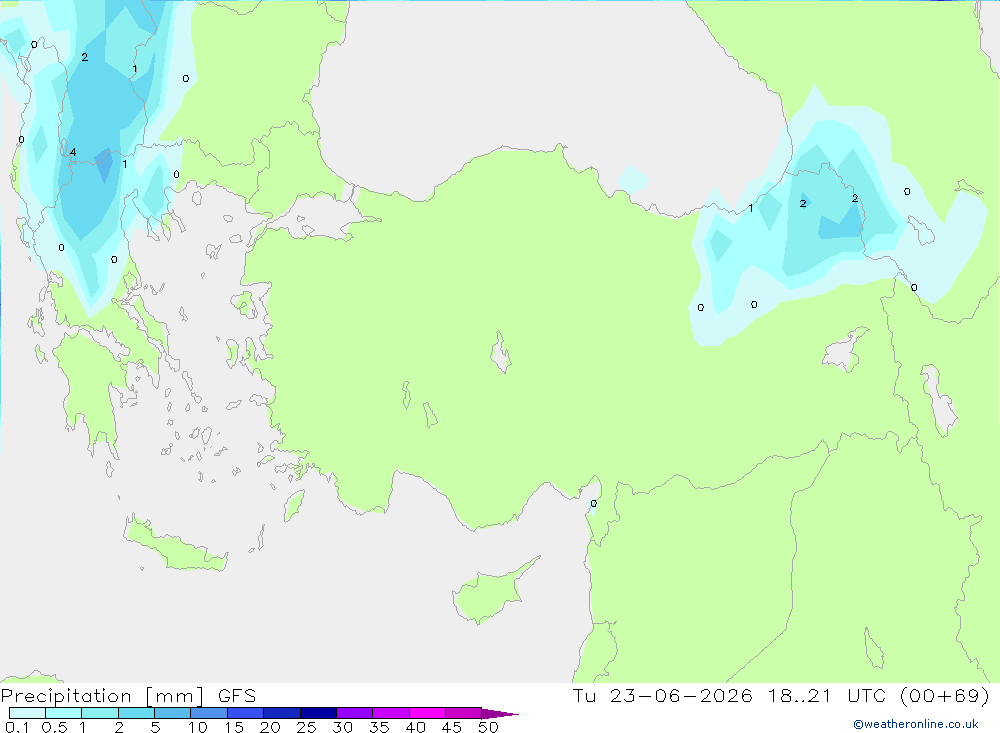Click the 35–40 mm legend color box
The image size is (1000, 733).
tap(390, 713)
